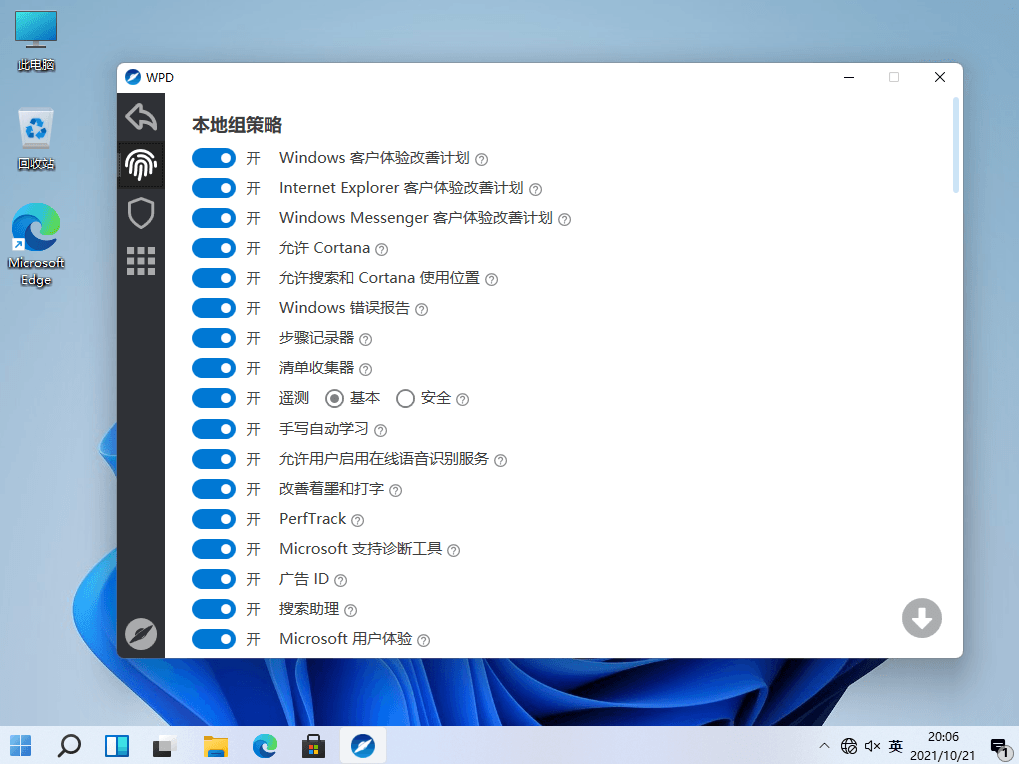Expand hidden system tray icons chevron

[824, 745]
